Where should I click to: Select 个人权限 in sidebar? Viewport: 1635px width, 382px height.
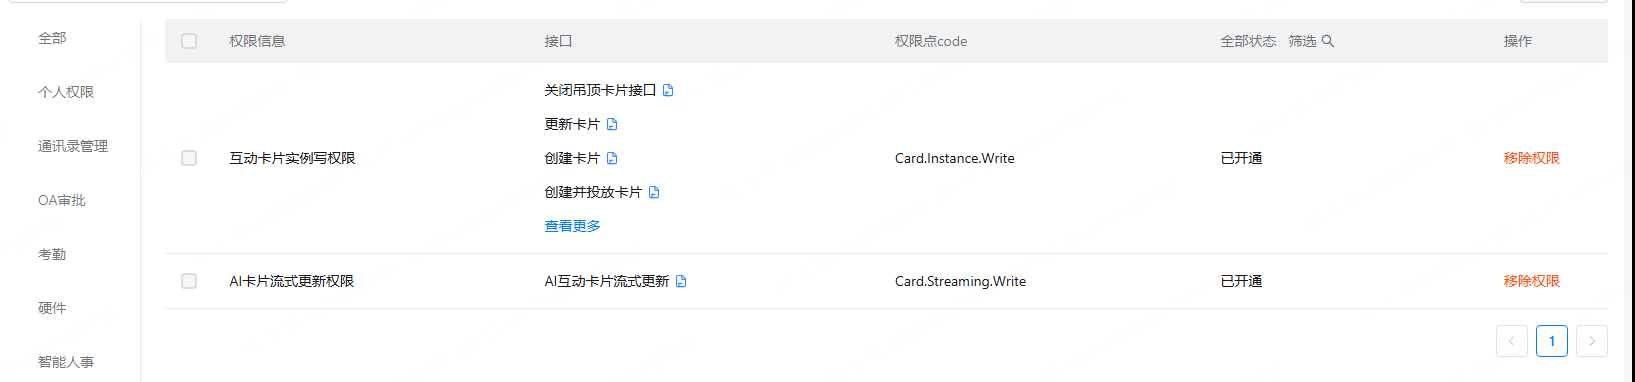(x=66, y=92)
